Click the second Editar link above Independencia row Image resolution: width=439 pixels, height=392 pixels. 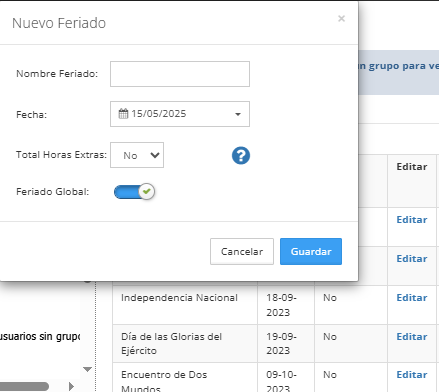(x=412, y=259)
